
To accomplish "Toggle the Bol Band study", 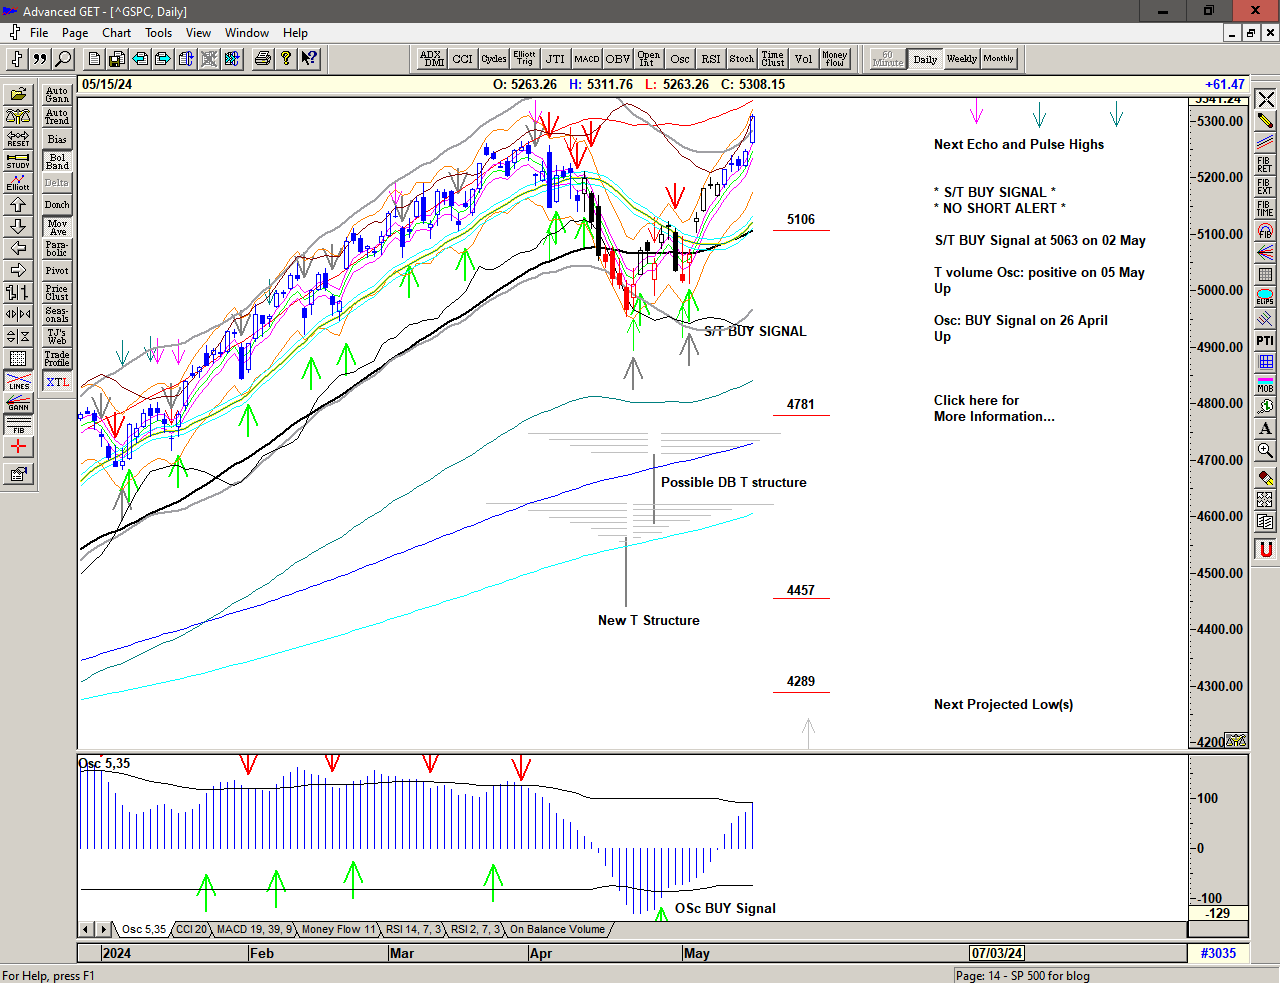I will (57, 161).
